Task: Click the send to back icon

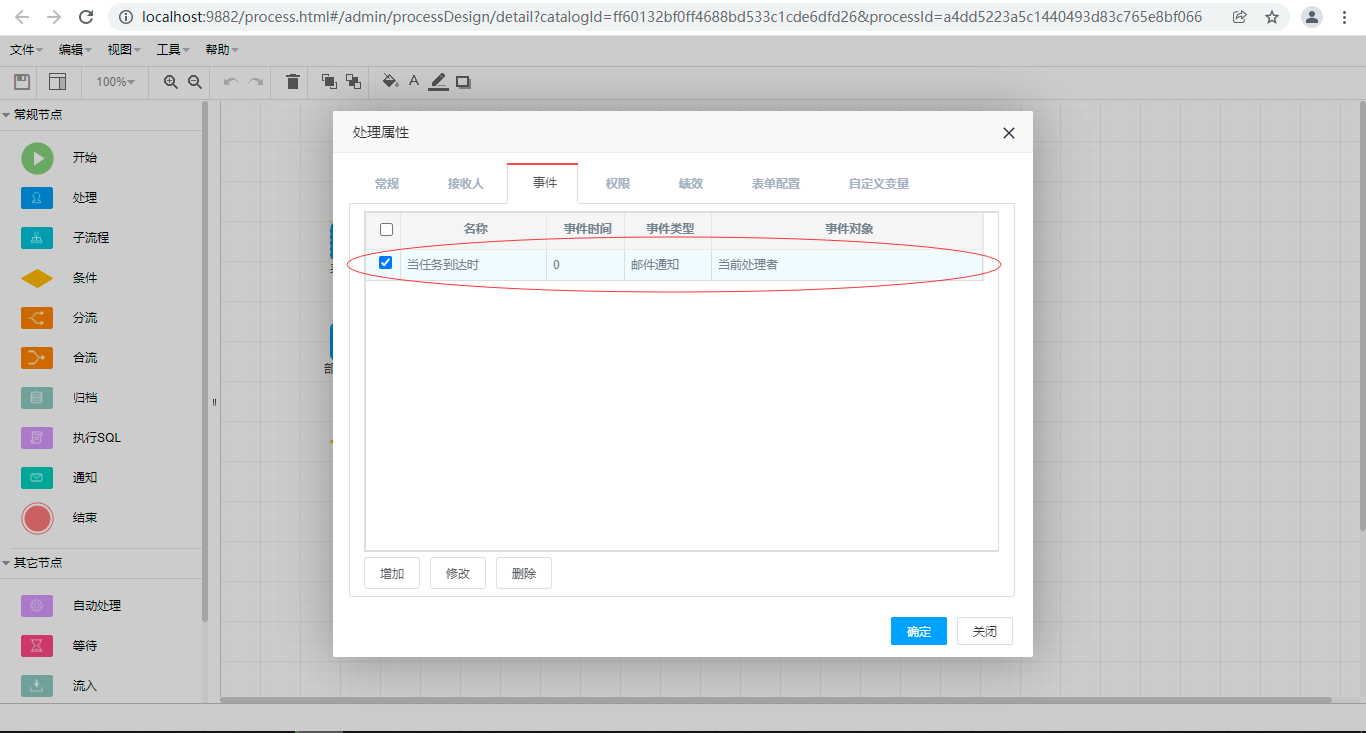Action: coord(353,82)
